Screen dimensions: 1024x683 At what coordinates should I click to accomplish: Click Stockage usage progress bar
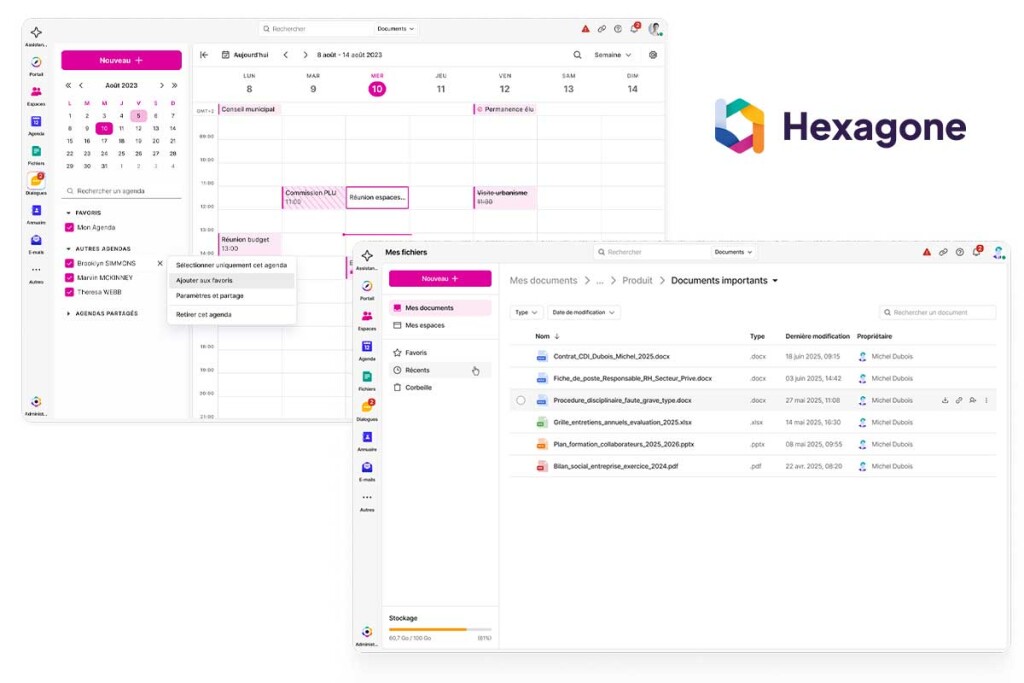(x=440, y=629)
